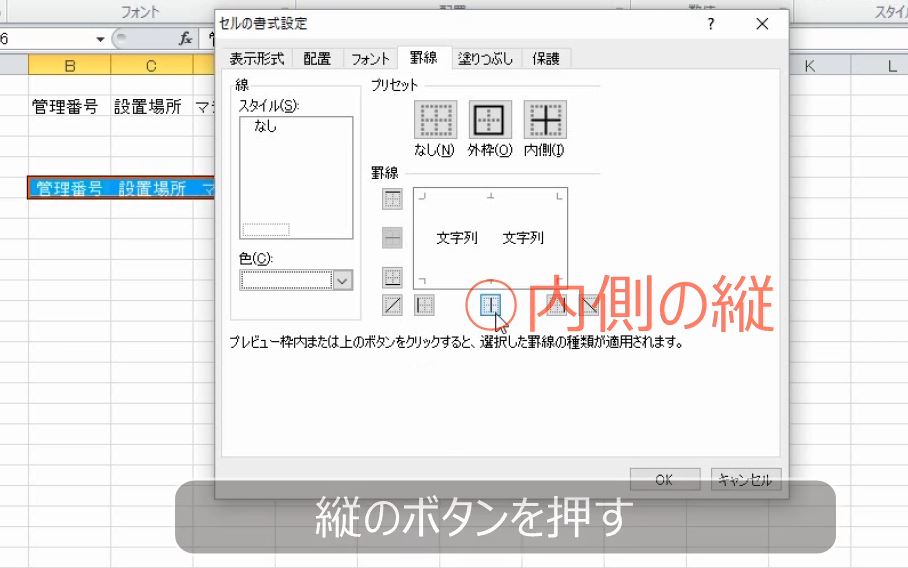
Task: Toggle the inside horizontal border button
Action: click(392, 237)
